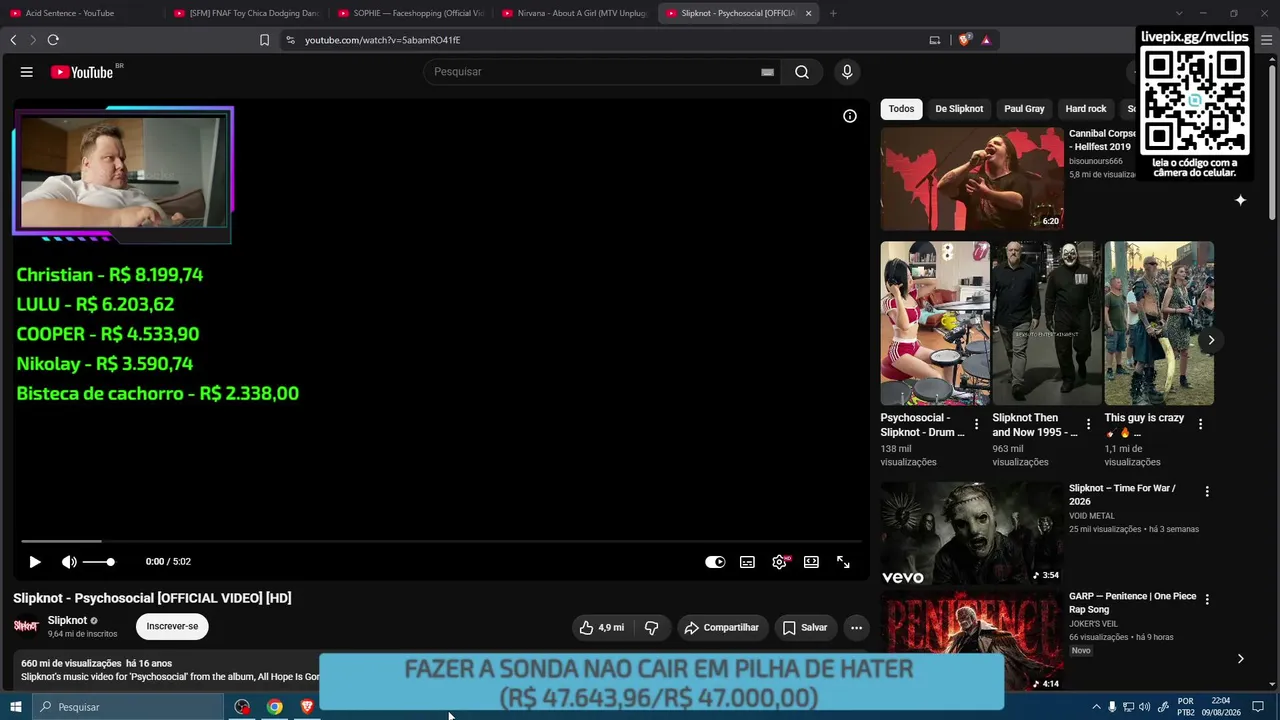
Task: Open the browser tab search dropdown
Action: (1179, 13)
